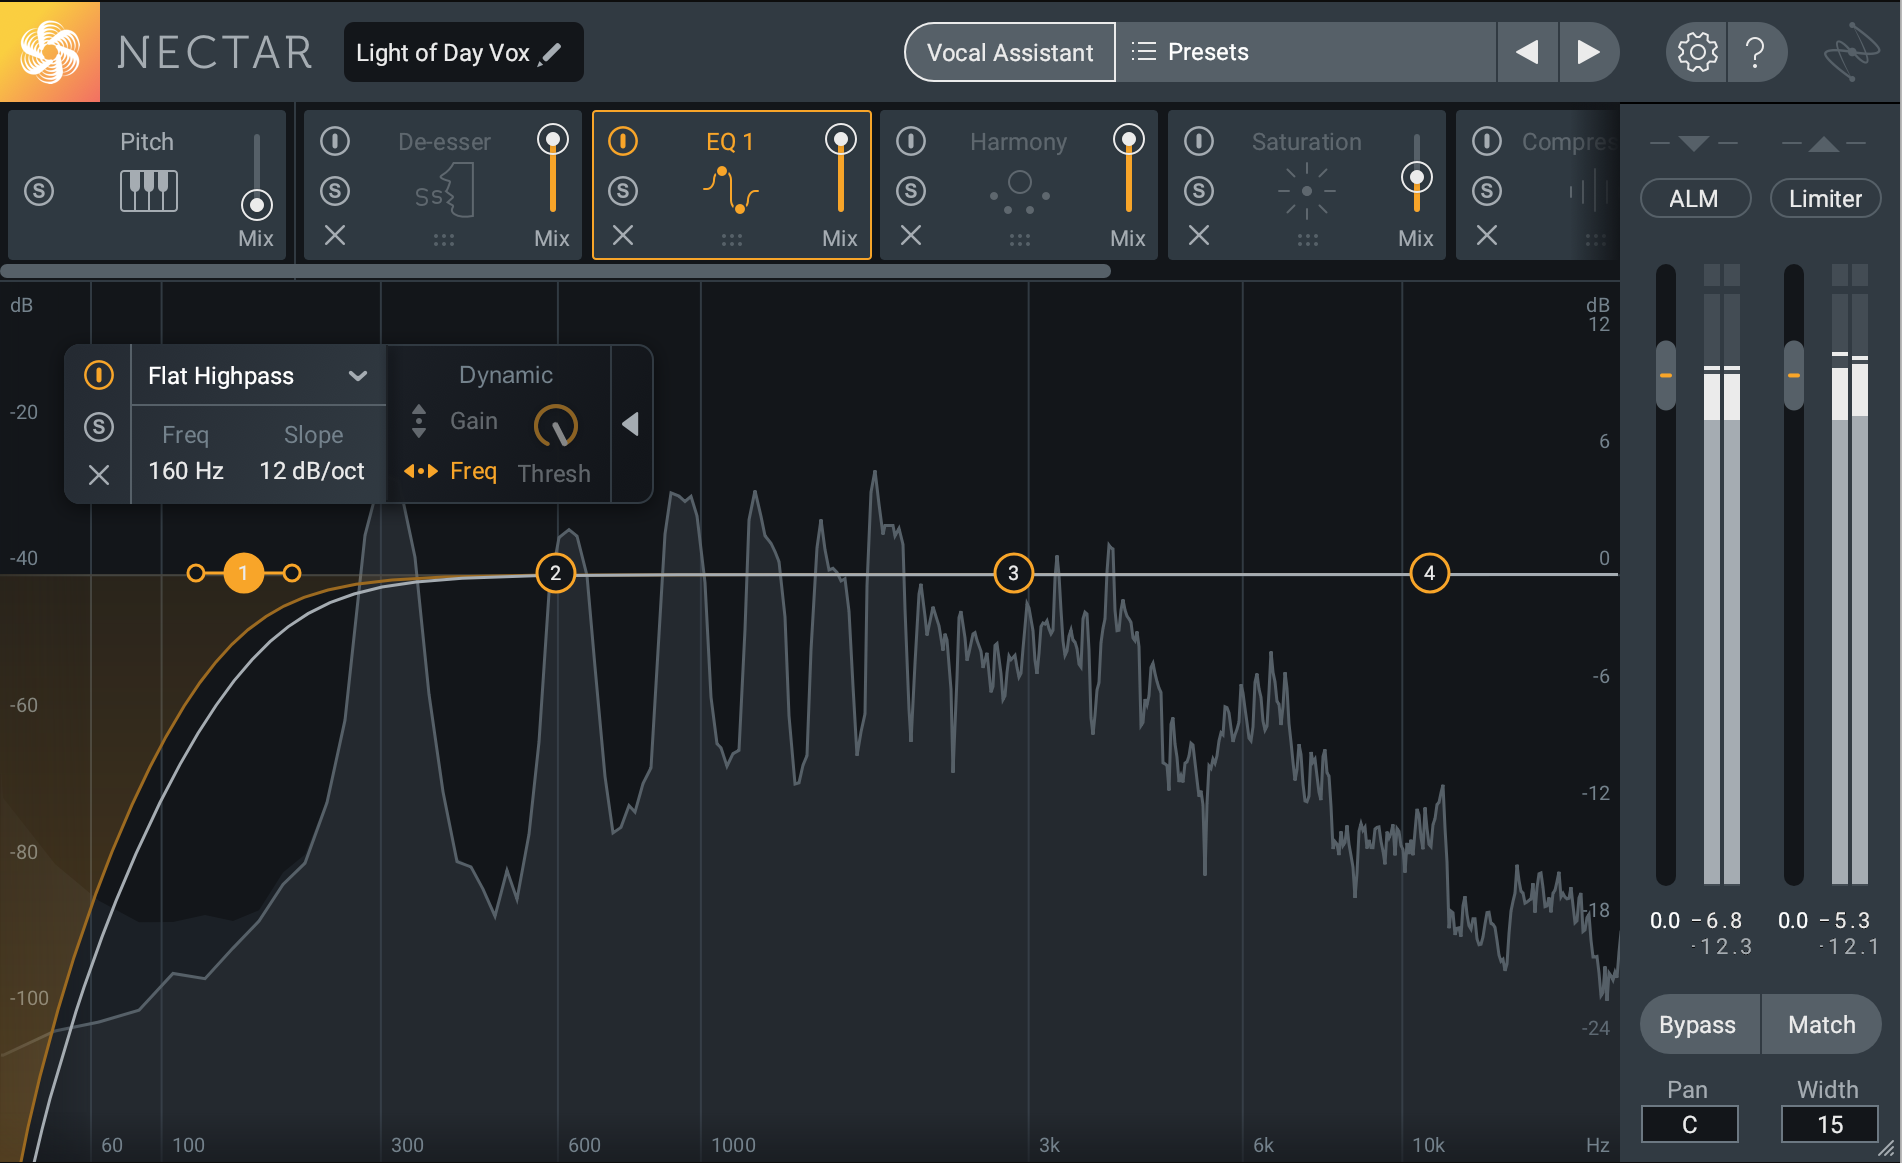Solo the Saturation module
The image size is (1902, 1163).
click(x=1199, y=190)
